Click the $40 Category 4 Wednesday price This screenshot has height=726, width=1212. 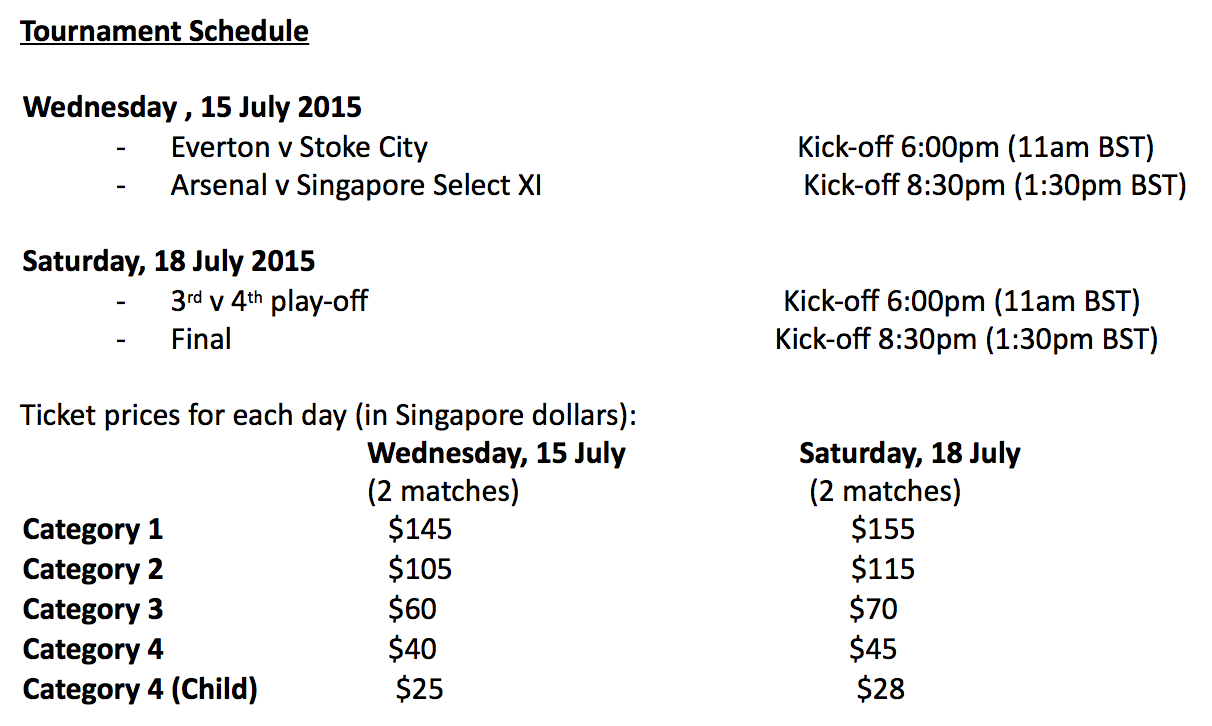[412, 649]
